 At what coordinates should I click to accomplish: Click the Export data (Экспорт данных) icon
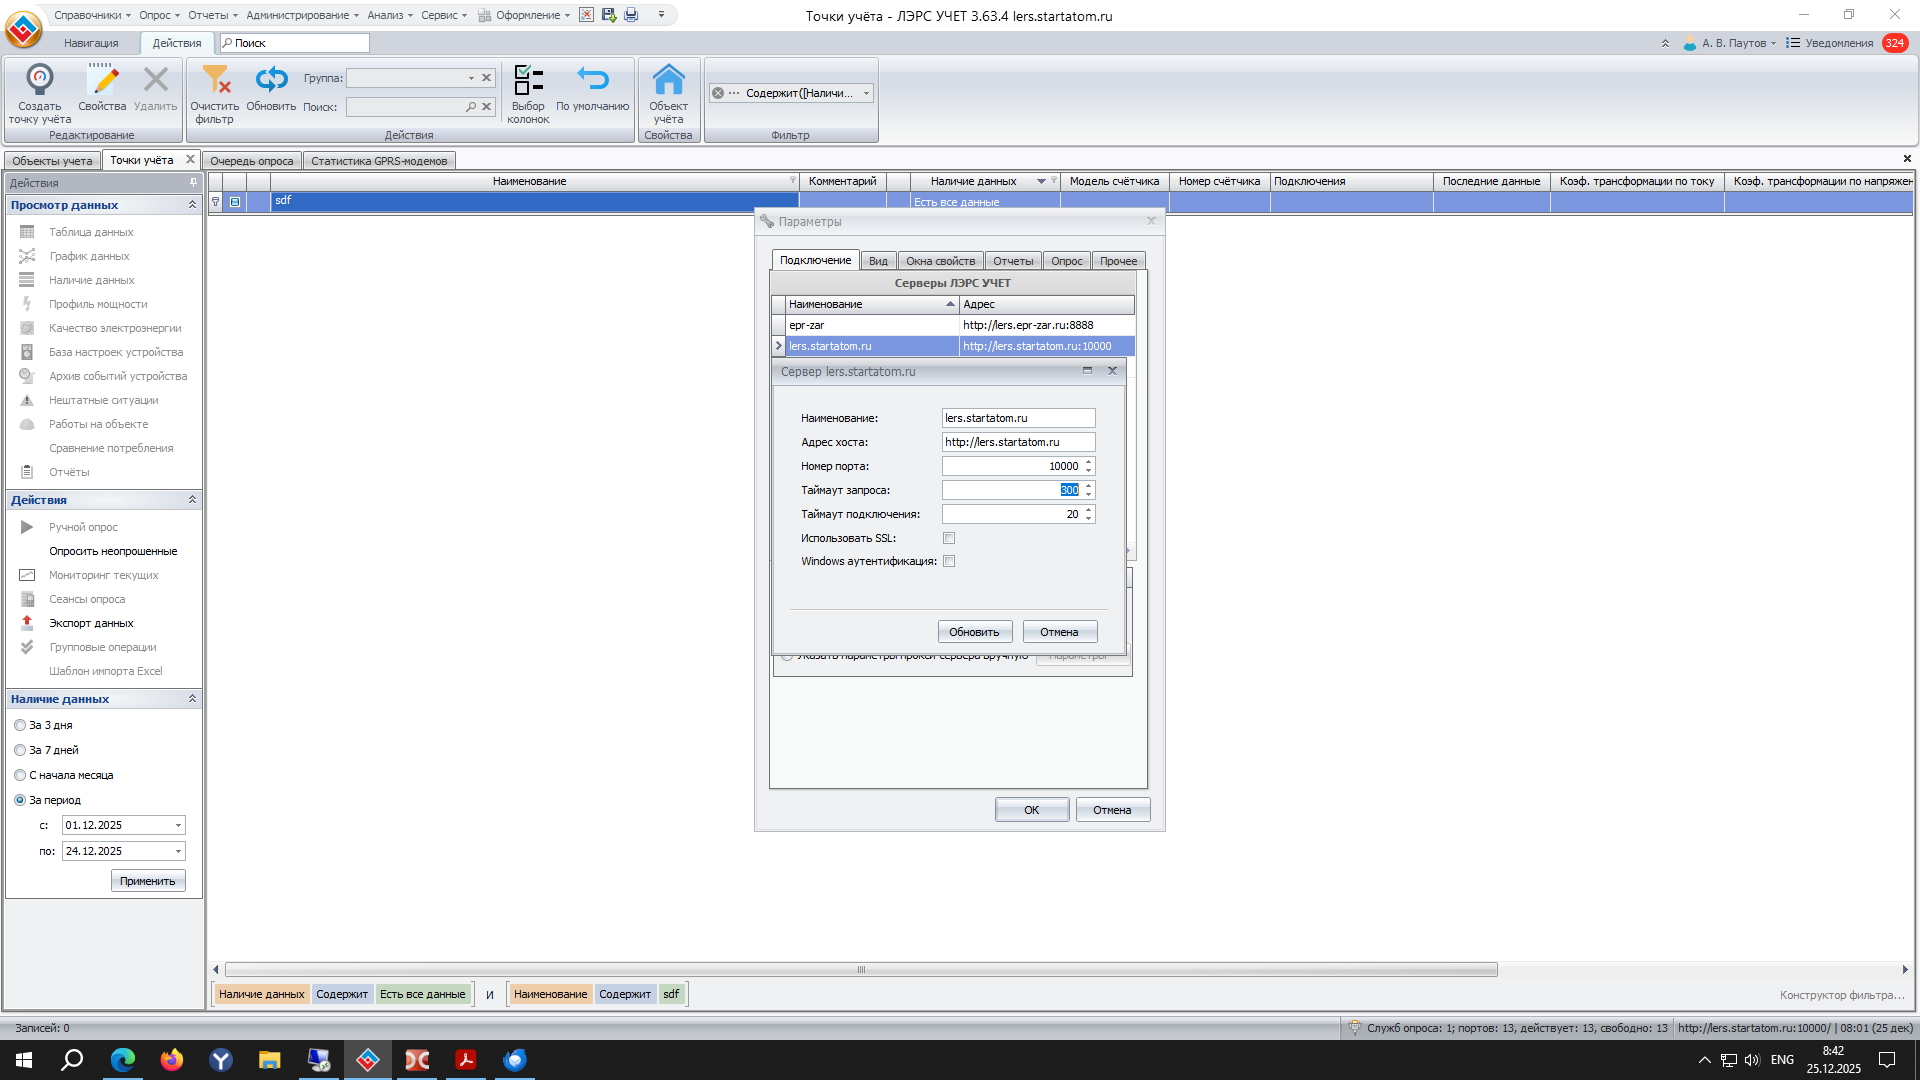click(x=27, y=623)
